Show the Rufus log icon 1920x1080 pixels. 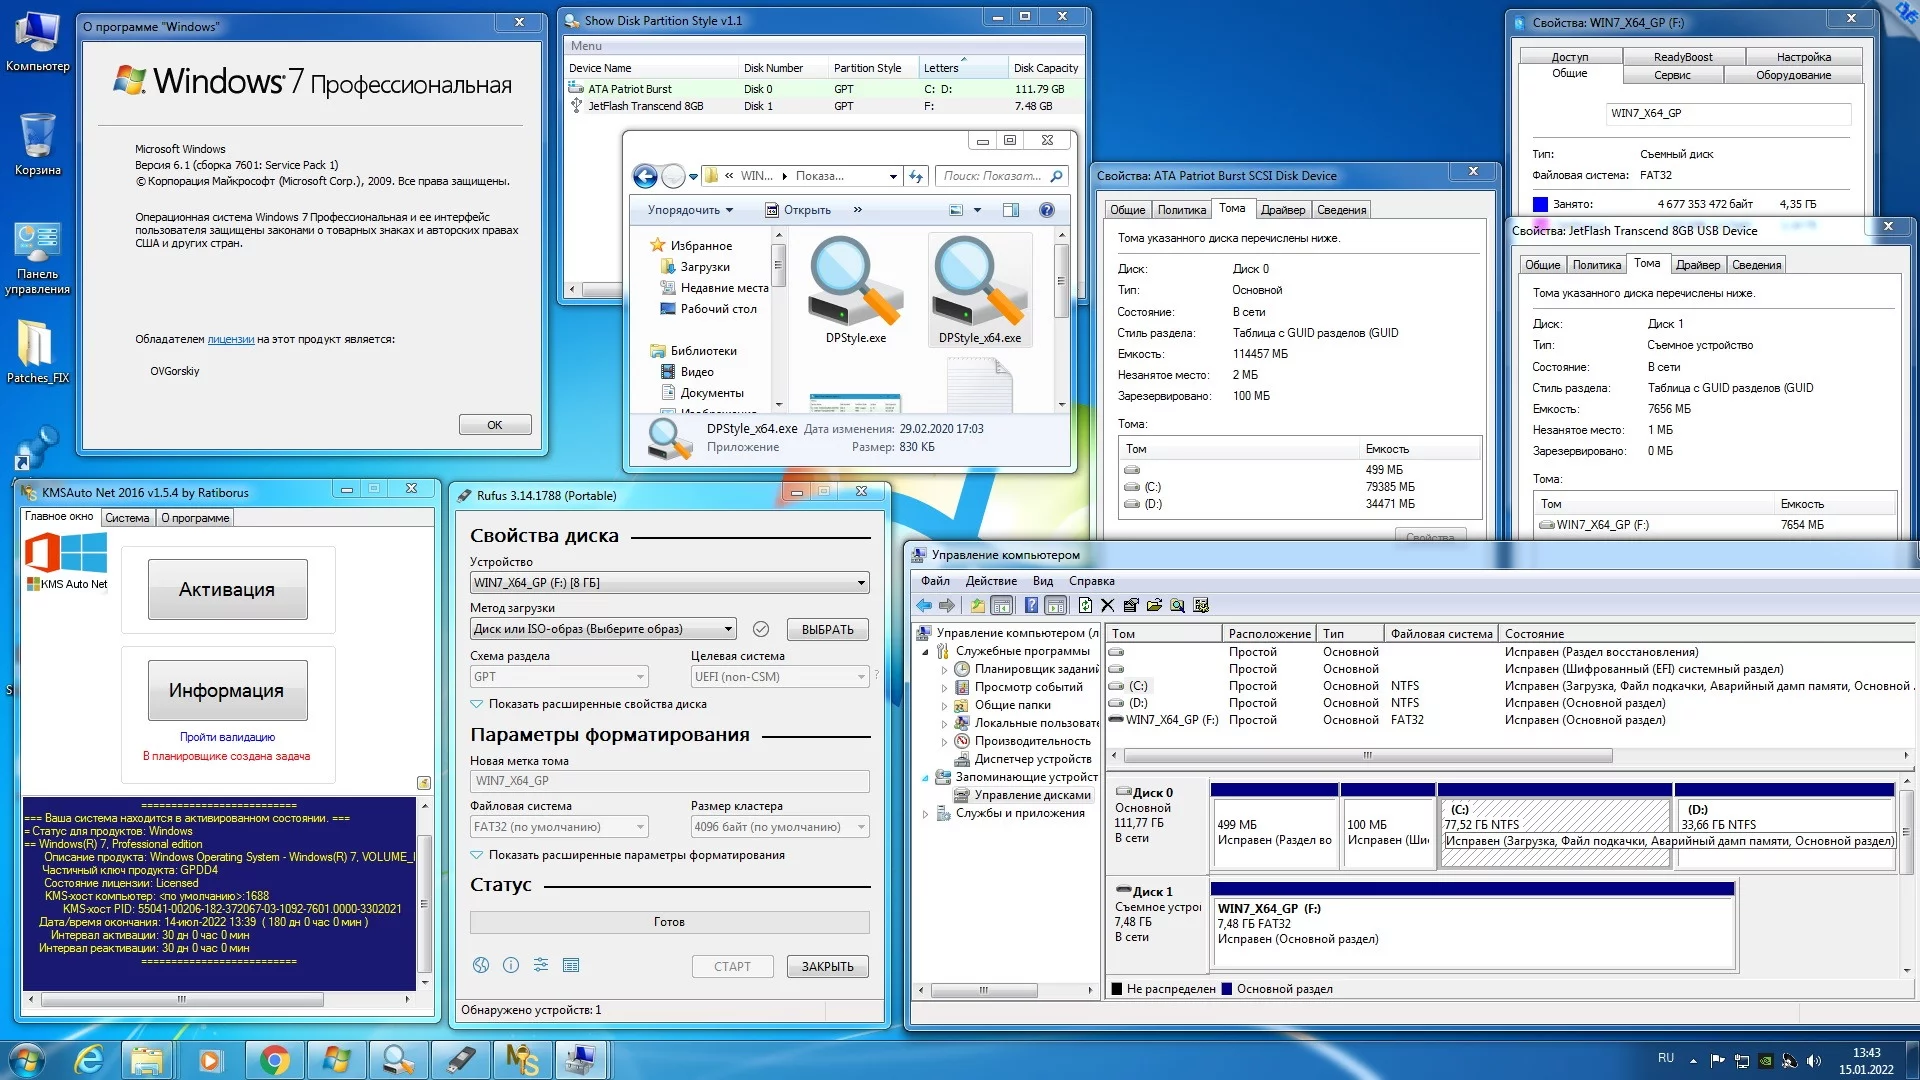click(571, 965)
